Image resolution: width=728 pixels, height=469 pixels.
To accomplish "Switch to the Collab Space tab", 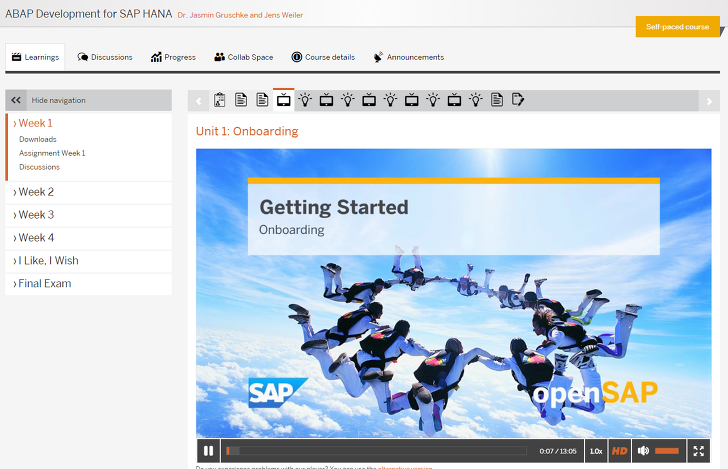I will click(243, 57).
